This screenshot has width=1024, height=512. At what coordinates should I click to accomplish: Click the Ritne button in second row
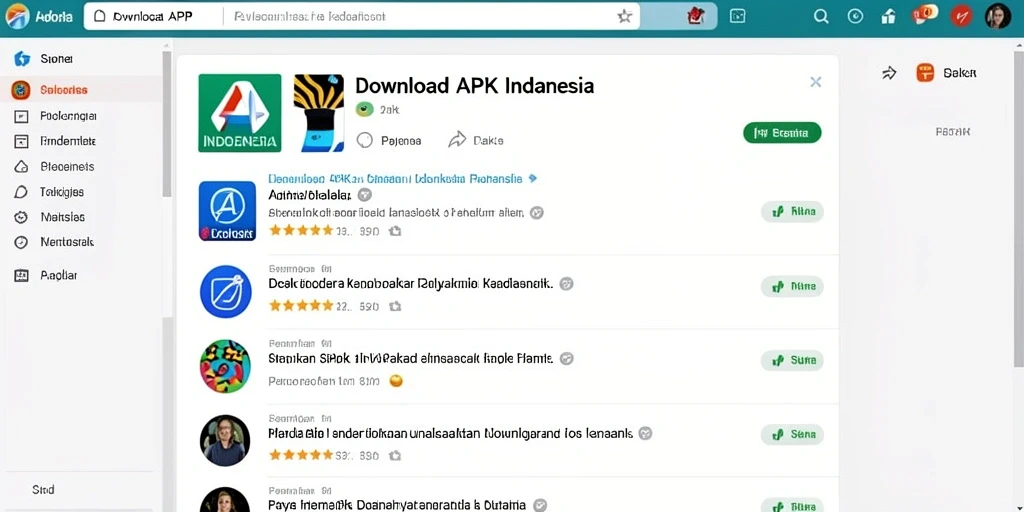(x=792, y=286)
